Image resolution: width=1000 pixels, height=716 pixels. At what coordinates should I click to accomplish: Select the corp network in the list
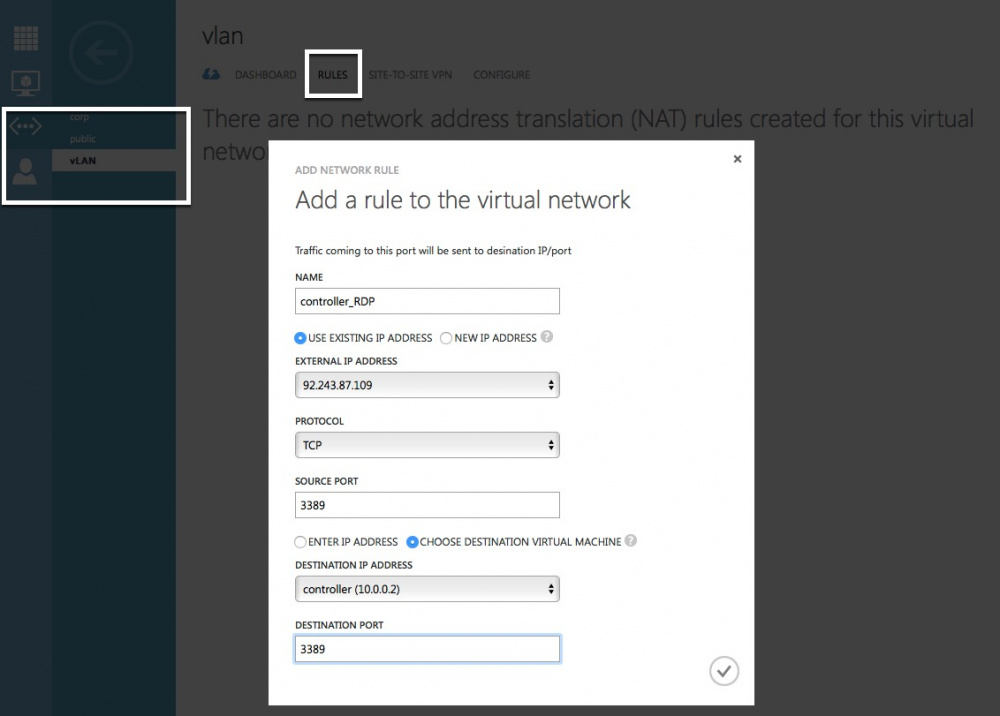pyautogui.click(x=80, y=117)
